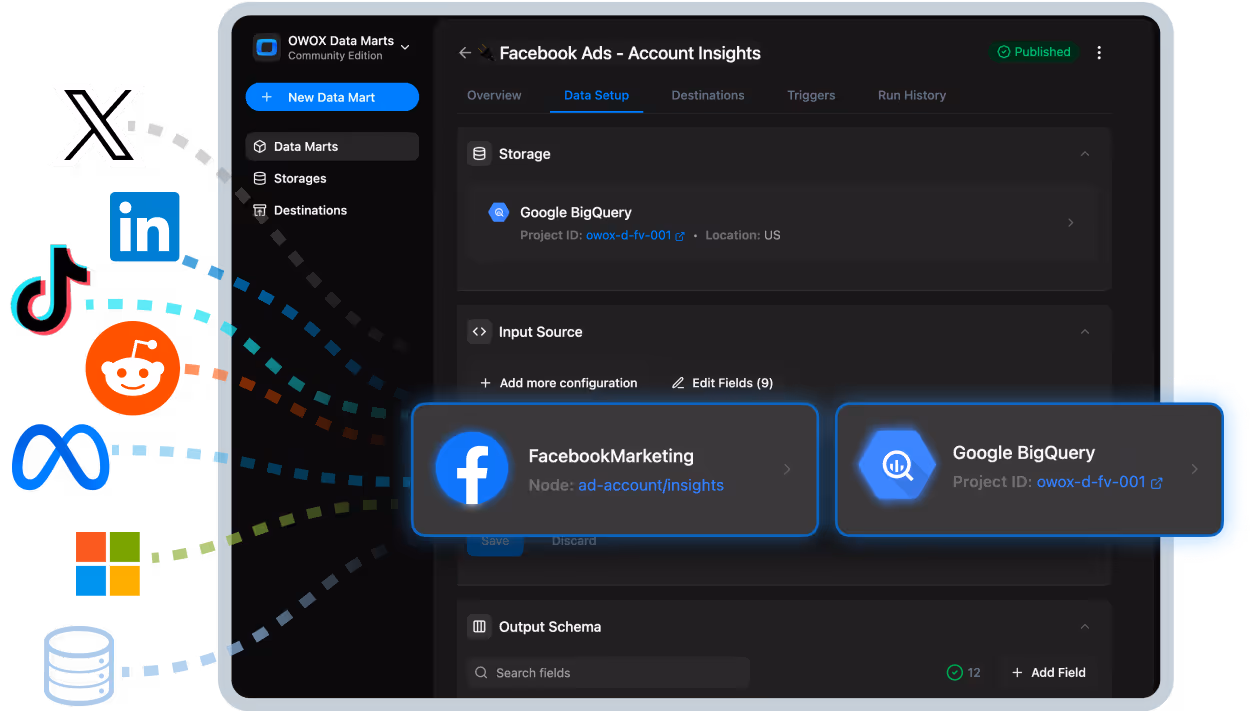Viewport: 1250px width, 711px height.
Task: Open highlighted Google BigQuery card chevron
Action: tap(1195, 468)
